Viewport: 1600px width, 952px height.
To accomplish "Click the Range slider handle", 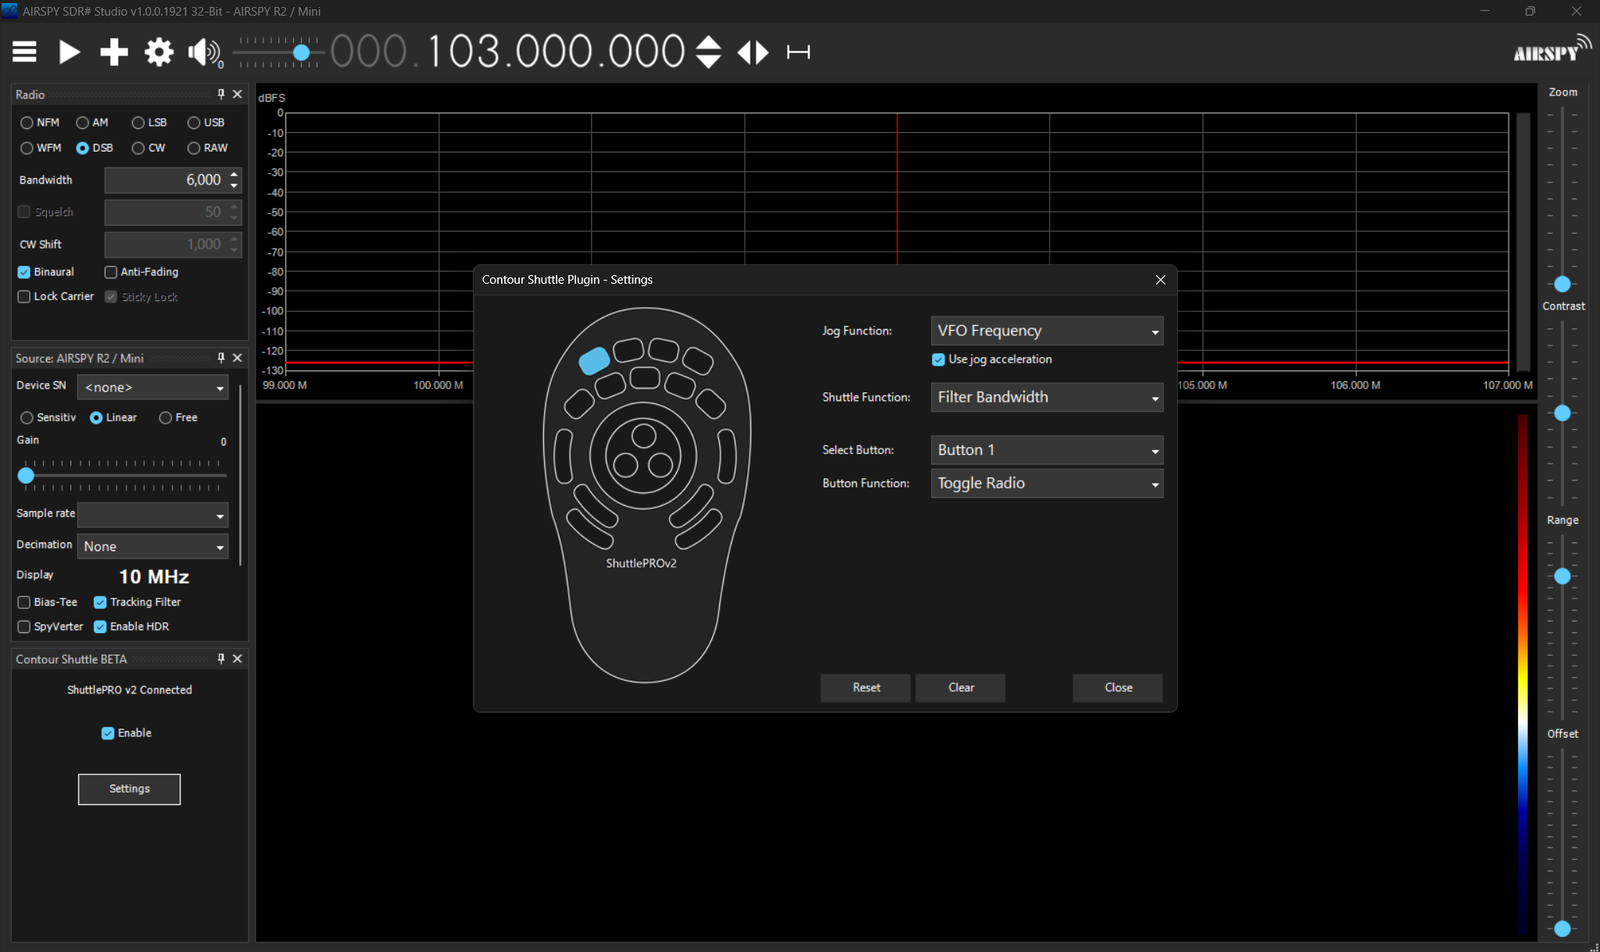I will point(1562,576).
